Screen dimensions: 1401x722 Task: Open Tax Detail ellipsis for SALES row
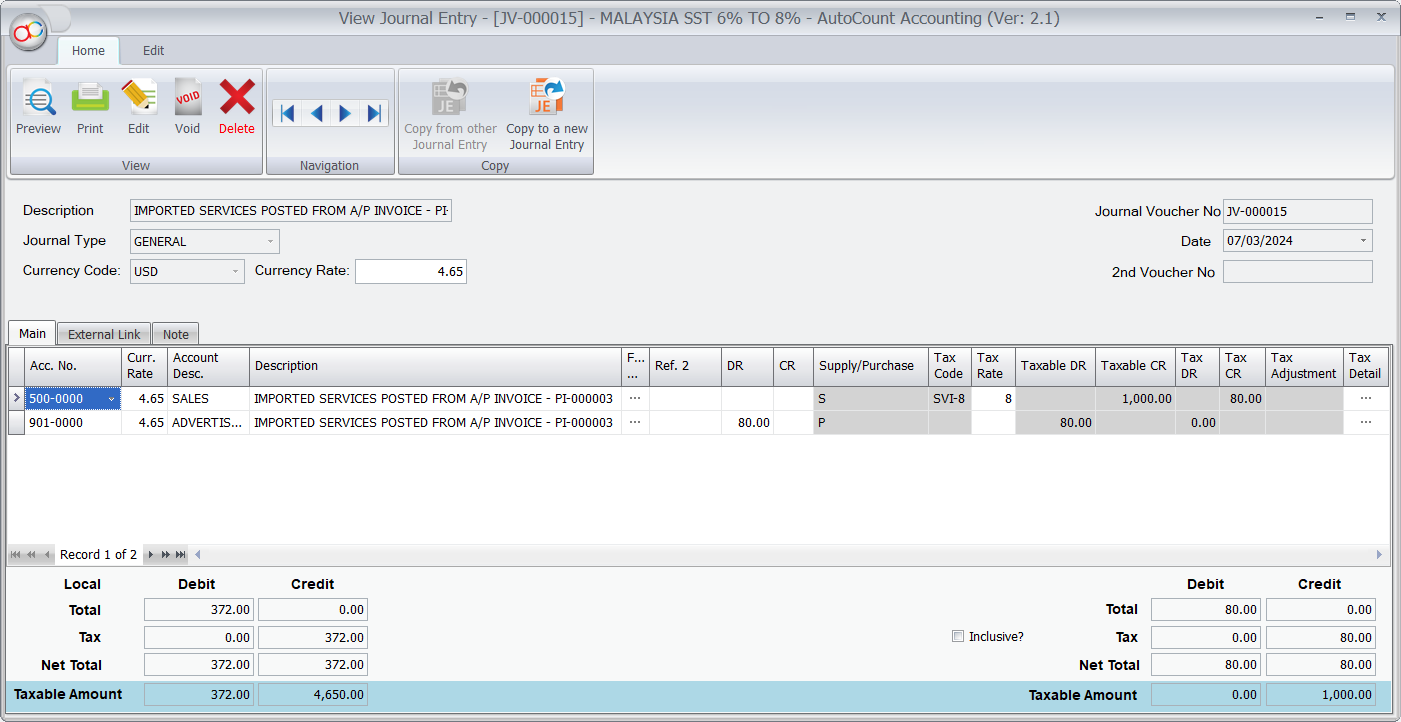(x=1365, y=399)
